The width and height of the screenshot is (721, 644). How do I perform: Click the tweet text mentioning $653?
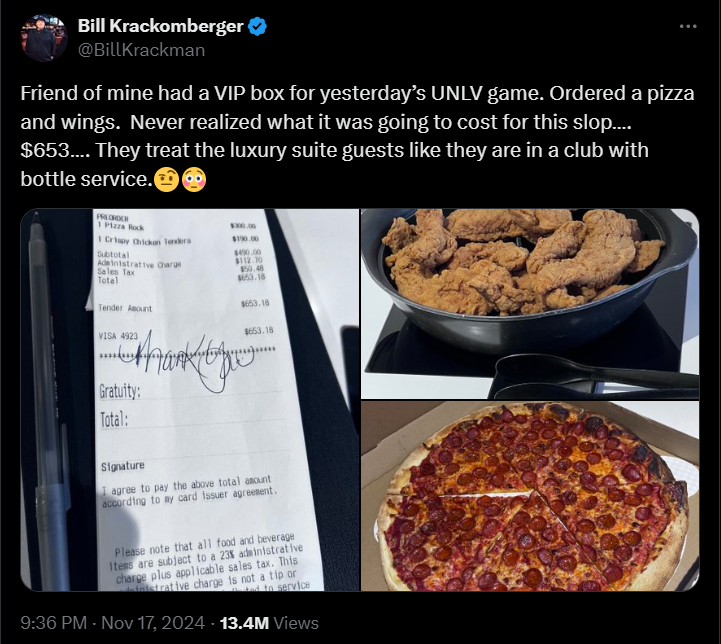pyautogui.click(x=357, y=136)
